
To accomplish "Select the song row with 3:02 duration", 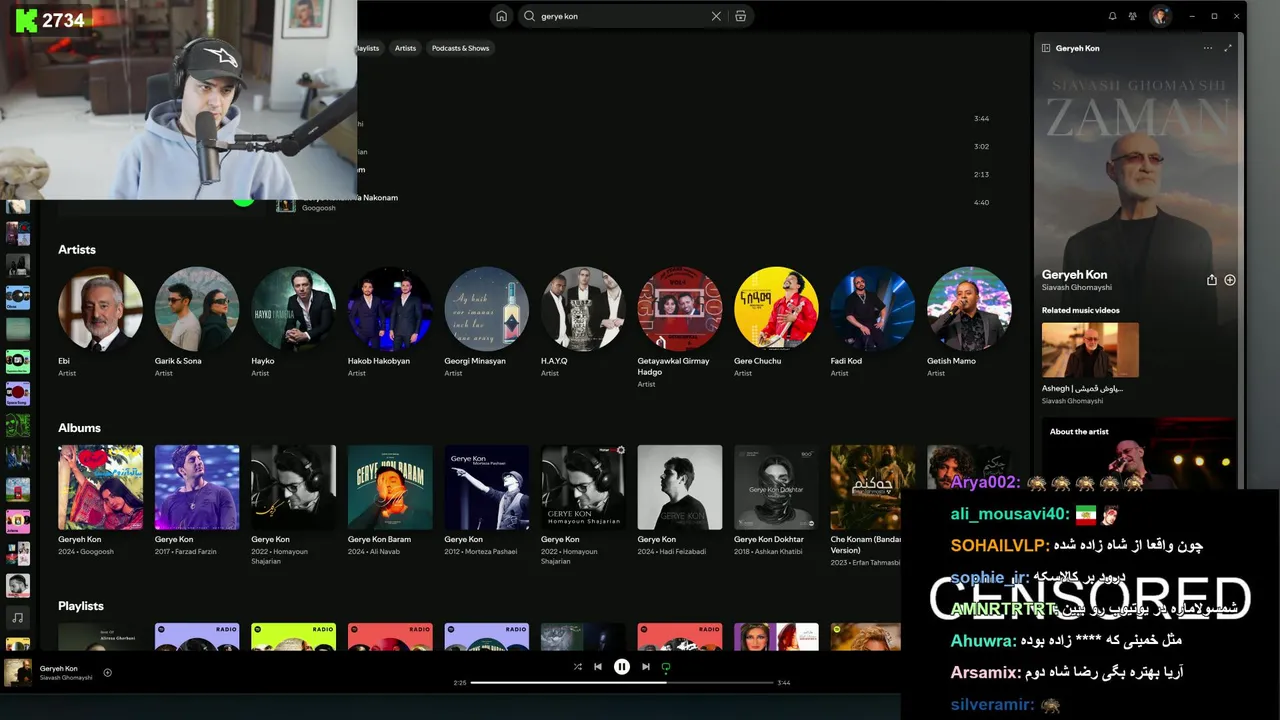I will [x=634, y=147].
